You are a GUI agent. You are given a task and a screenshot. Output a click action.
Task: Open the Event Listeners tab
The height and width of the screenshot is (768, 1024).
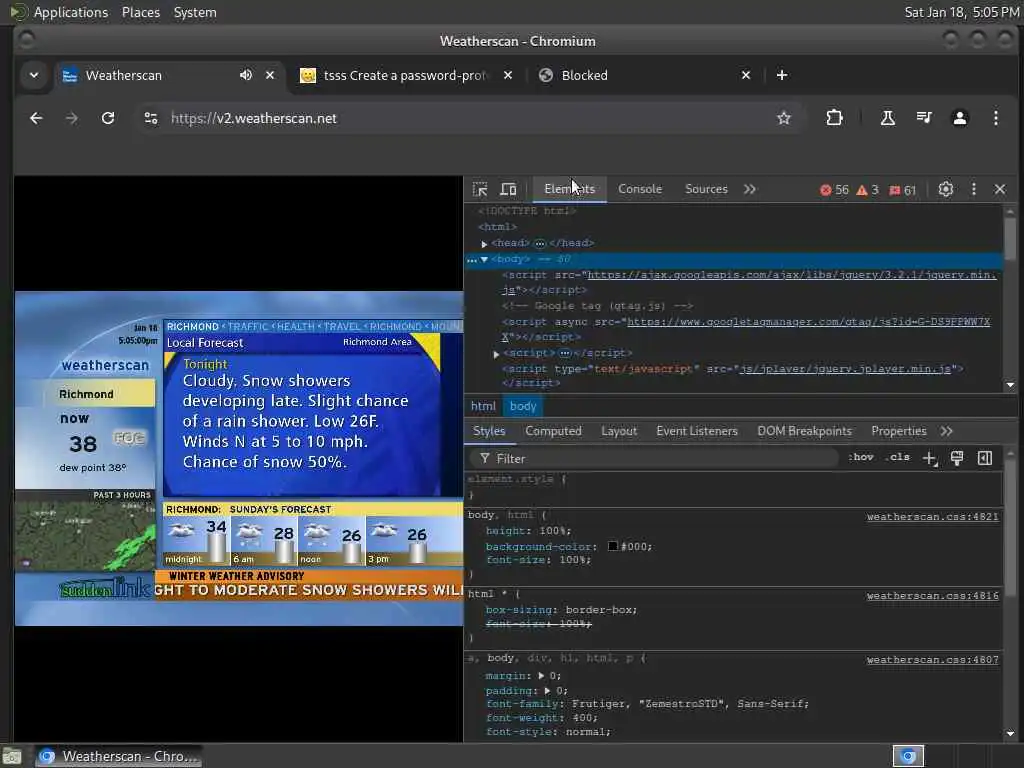point(697,431)
